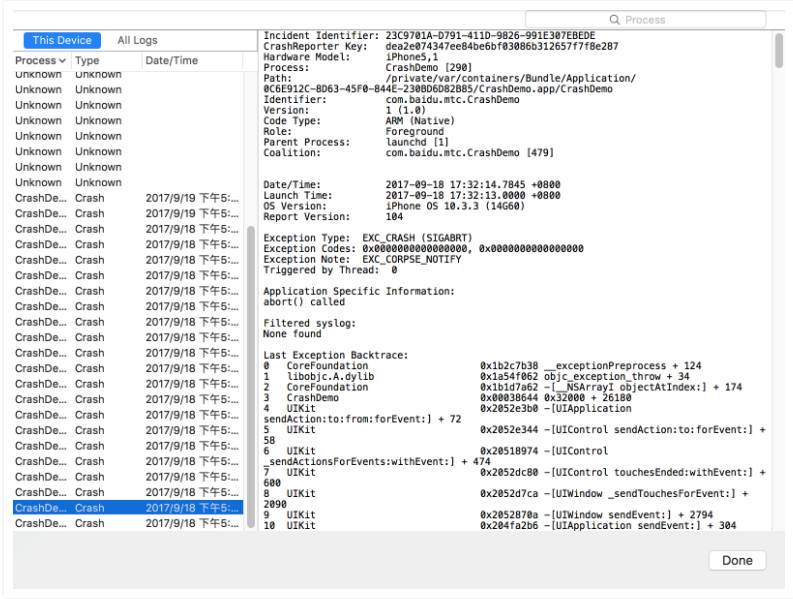
Task: Select the highlighted CrashDemo crash row
Action: click(x=128, y=507)
